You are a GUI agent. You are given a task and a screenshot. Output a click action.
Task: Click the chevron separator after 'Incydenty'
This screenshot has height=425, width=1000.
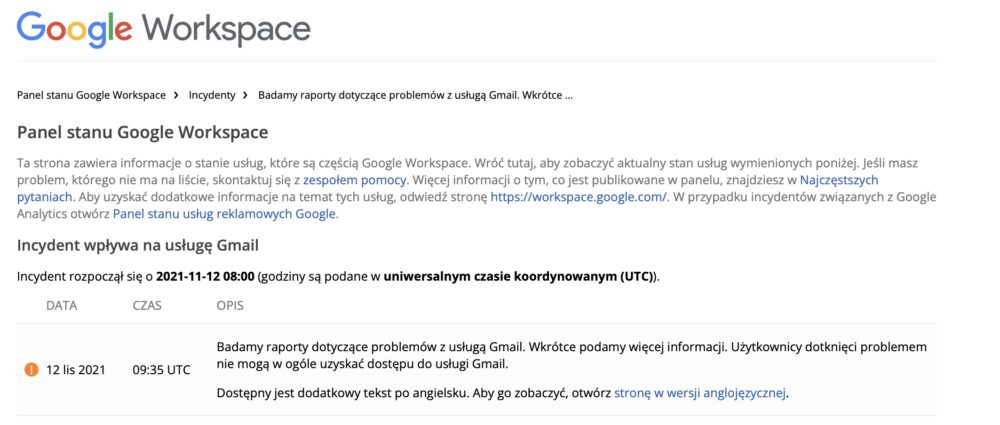pyautogui.click(x=245, y=96)
